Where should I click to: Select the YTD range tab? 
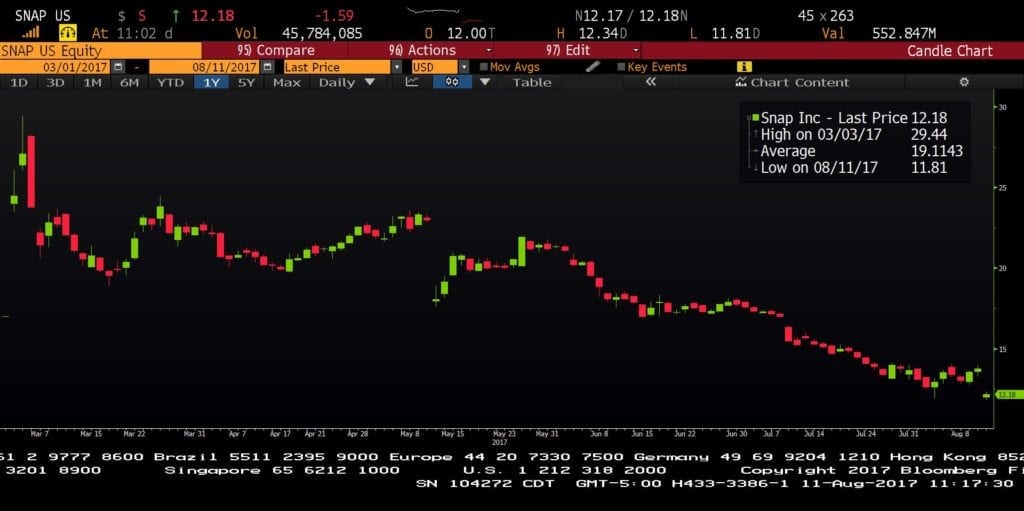(171, 82)
